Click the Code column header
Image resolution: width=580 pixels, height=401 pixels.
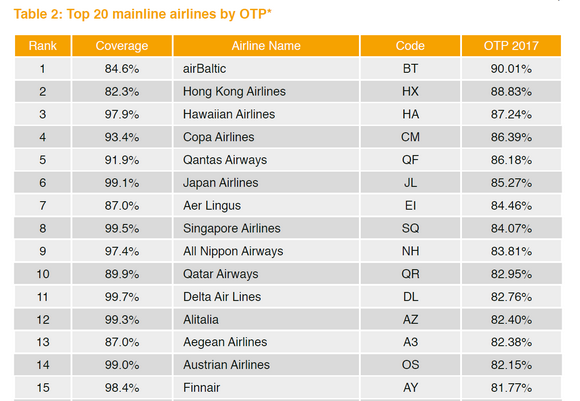(x=410, y=46)
